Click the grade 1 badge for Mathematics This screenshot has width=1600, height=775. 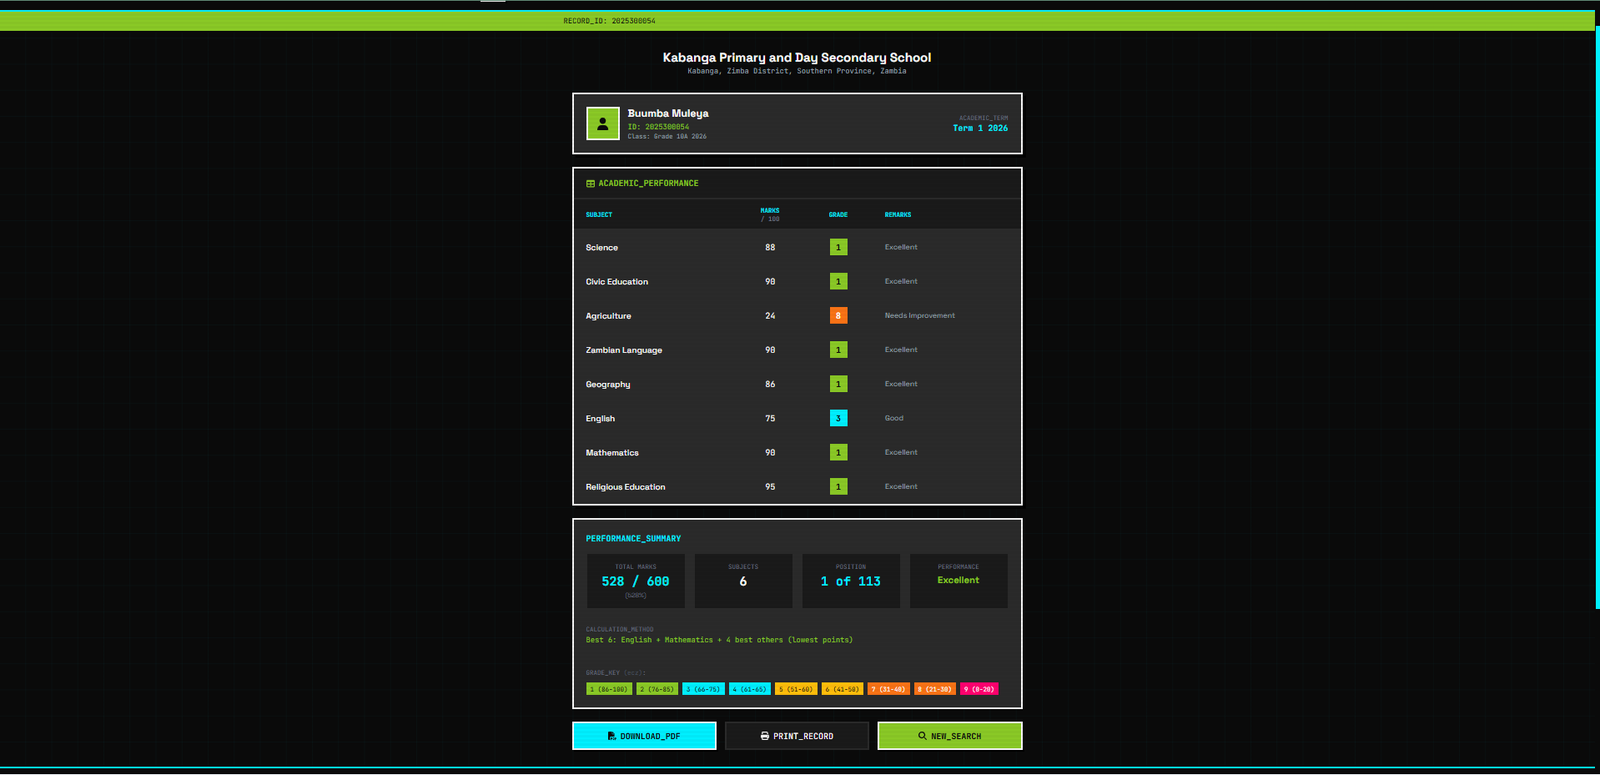(x=838, y=452)
